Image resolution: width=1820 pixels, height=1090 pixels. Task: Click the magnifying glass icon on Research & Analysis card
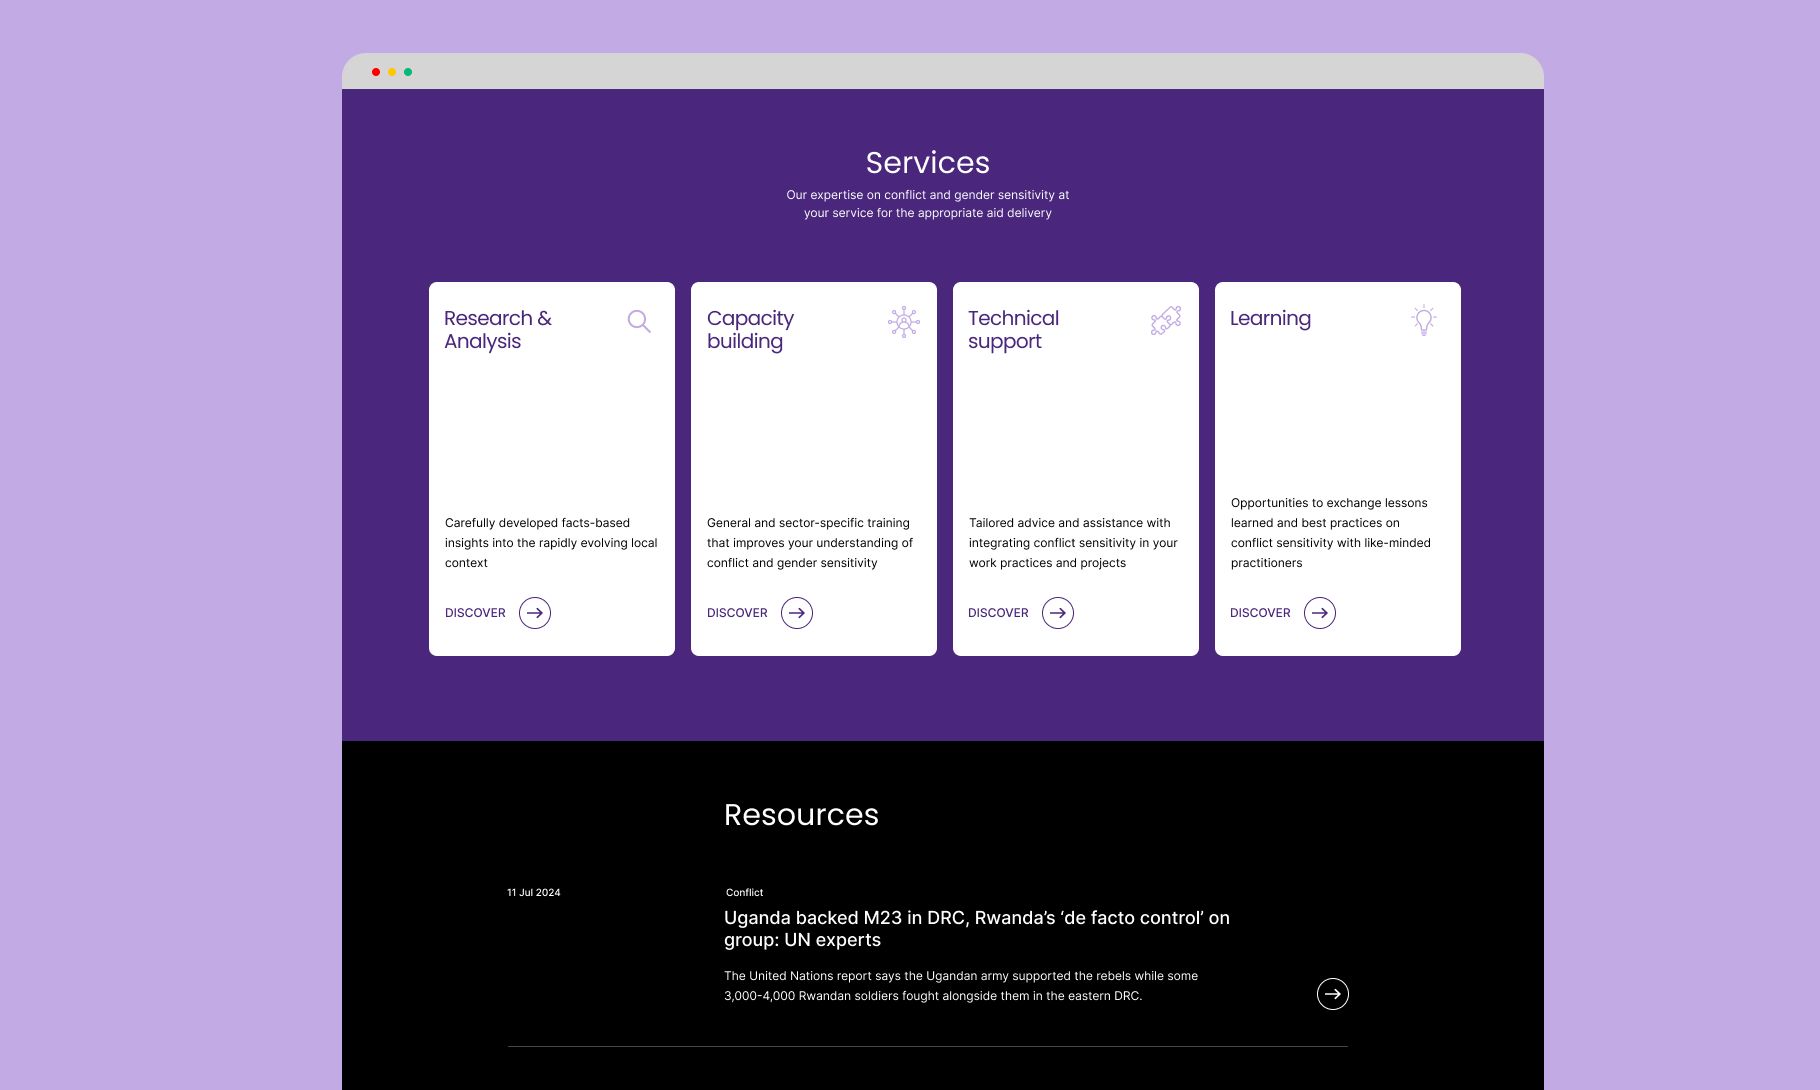point(640,322)
